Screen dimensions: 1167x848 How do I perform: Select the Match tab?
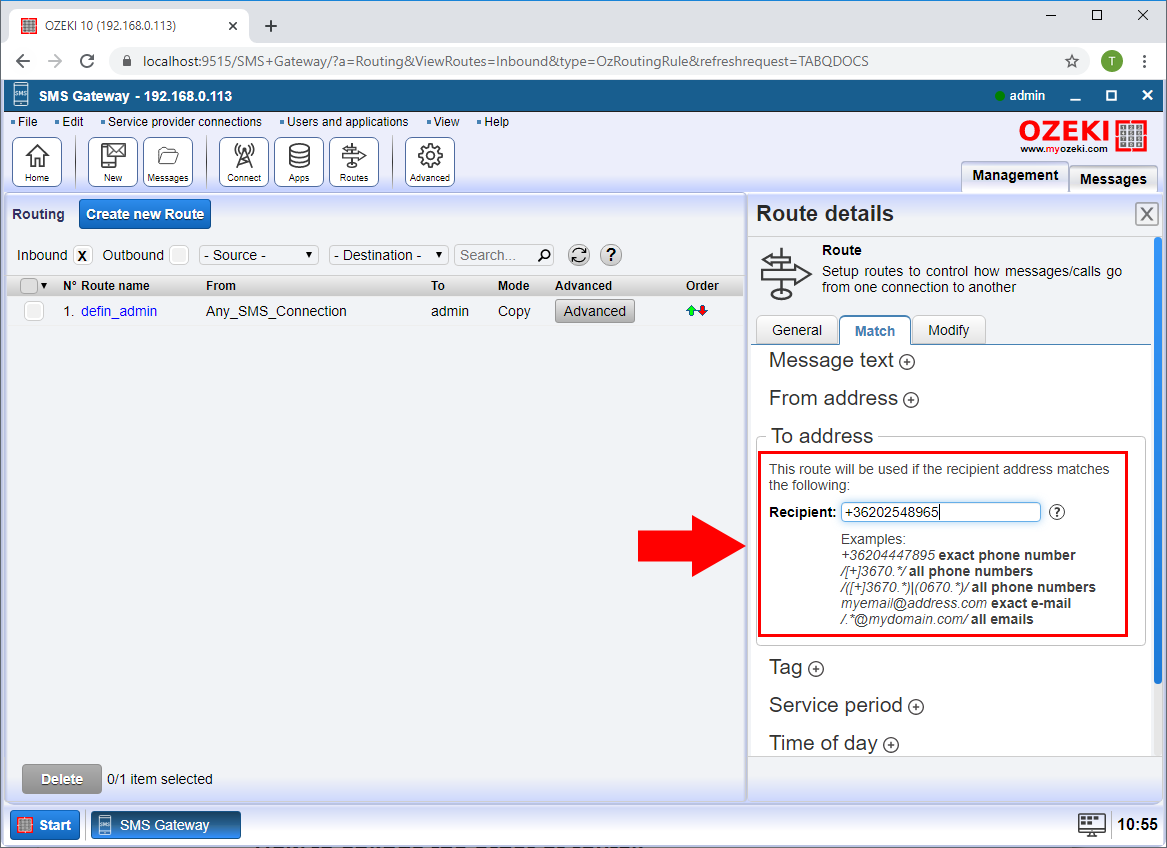point(875,331)
